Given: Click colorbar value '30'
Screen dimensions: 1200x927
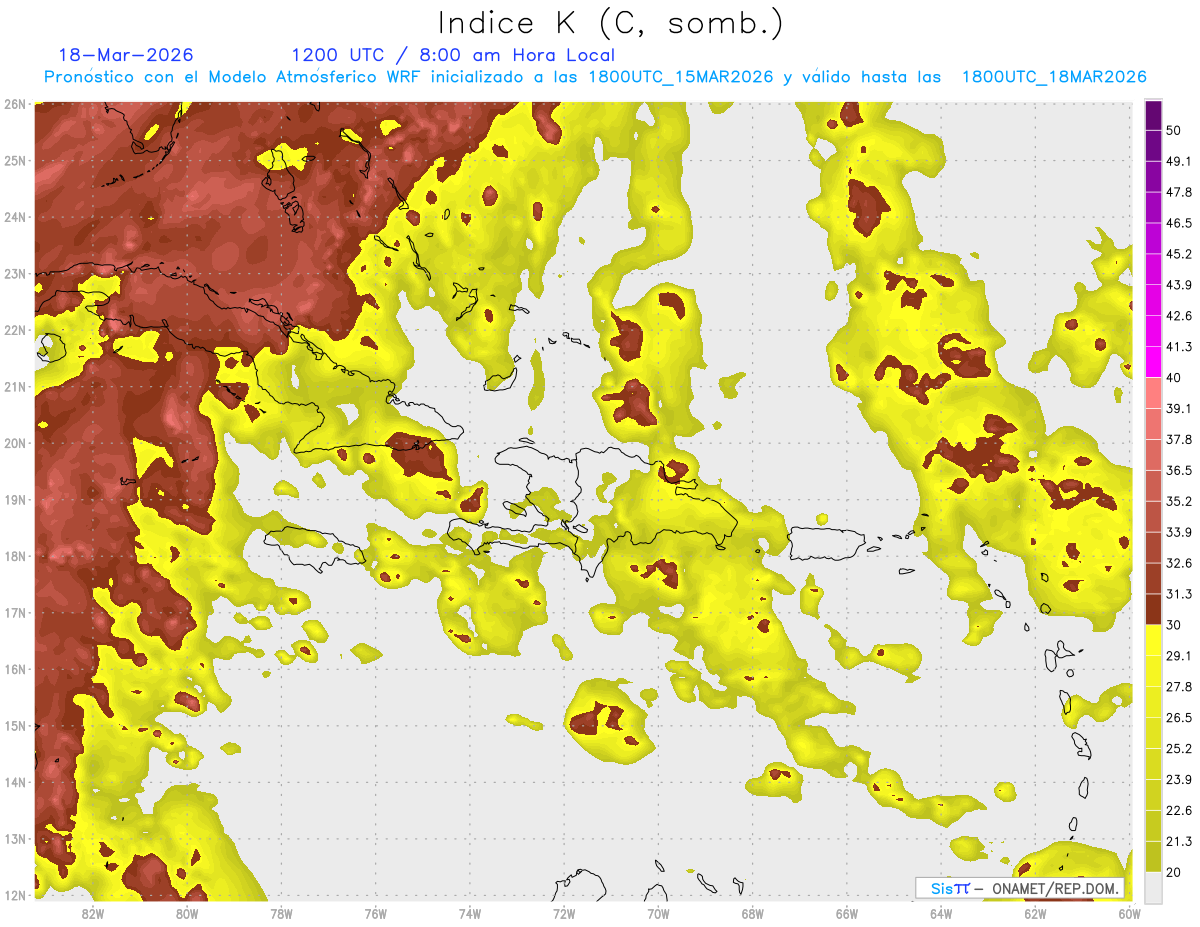Looking at the screenshot, I should pos(1175,625).
